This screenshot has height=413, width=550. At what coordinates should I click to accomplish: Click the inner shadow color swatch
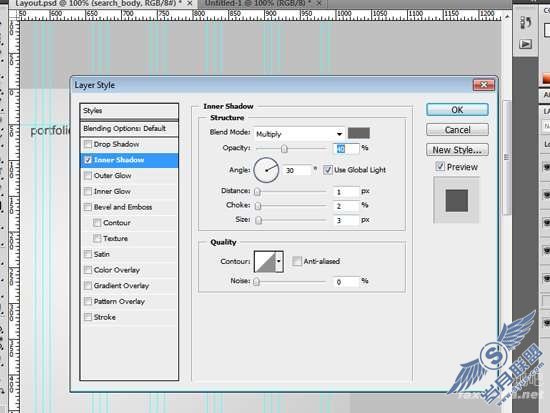pyautogui.click(x=358, y=133)
